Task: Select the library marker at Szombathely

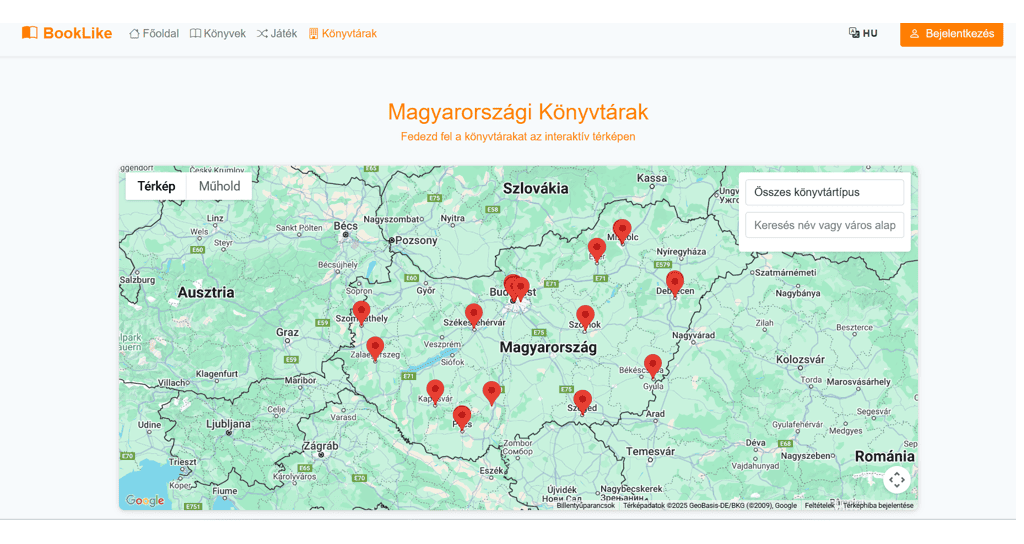Action: (361, 312)
